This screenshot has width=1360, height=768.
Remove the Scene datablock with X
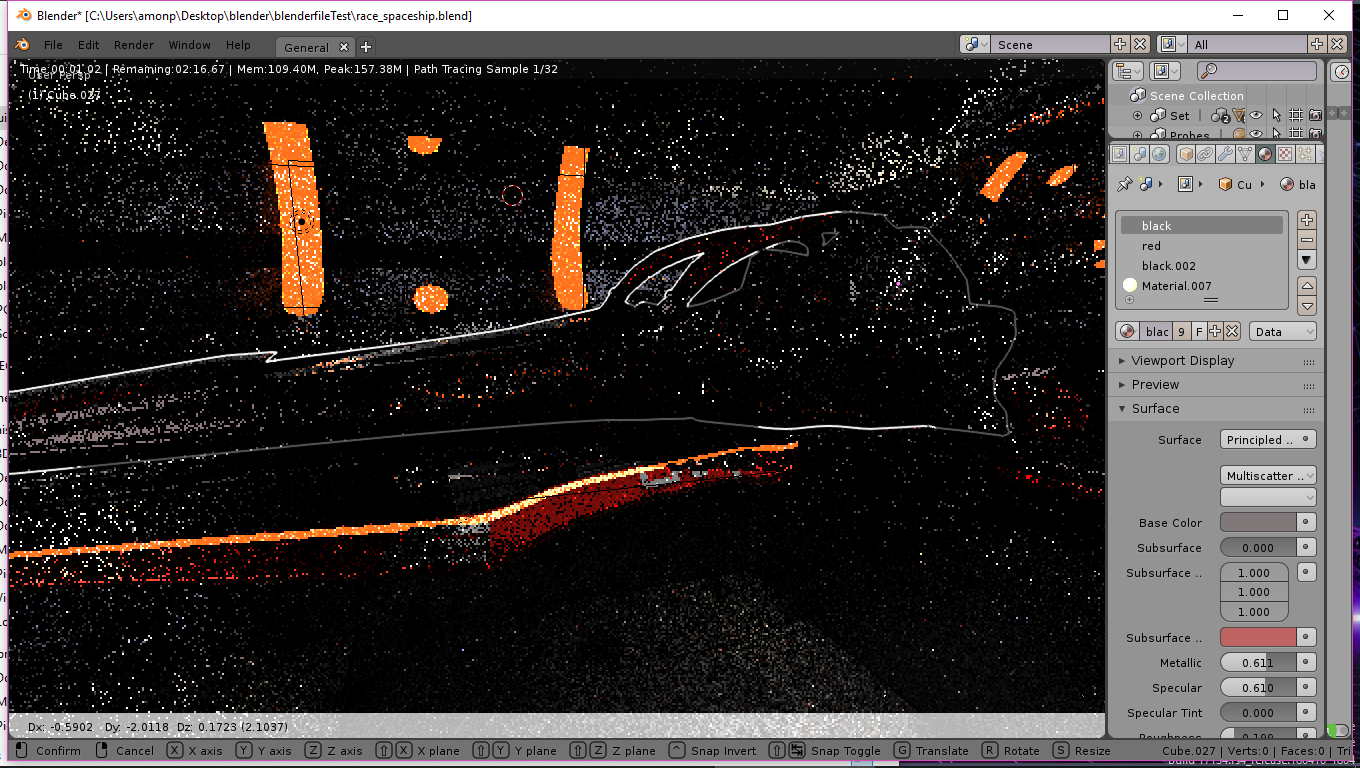click(x=1139, y=44)
